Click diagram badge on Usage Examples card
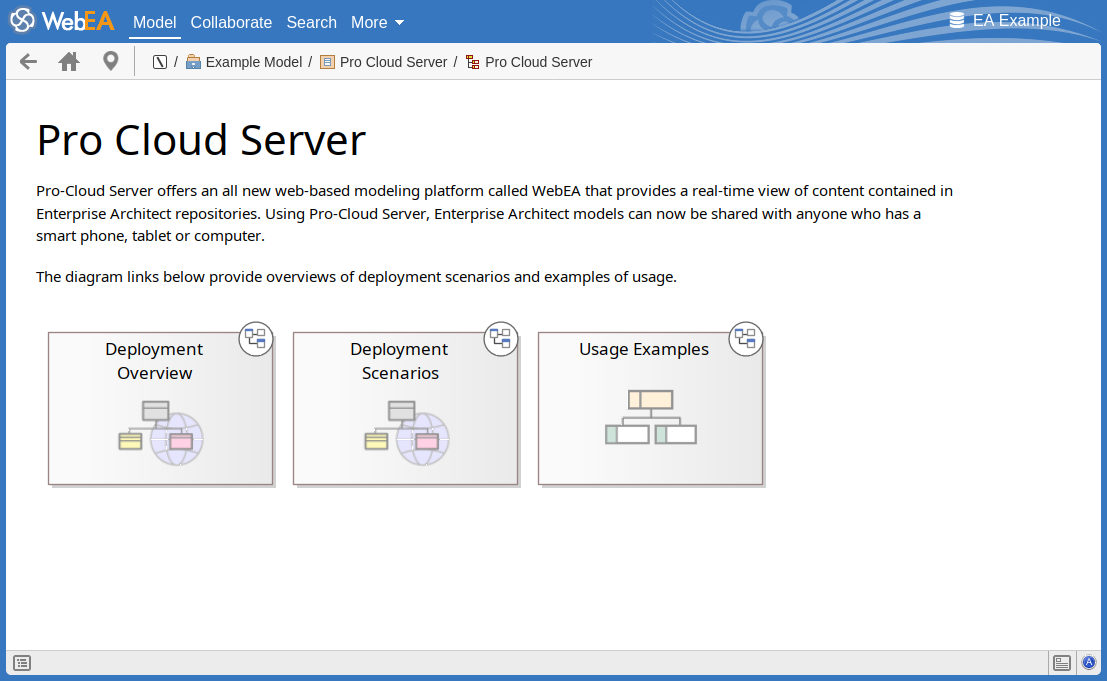The width and height of the screenshot is (1107, 681). click(746, 339)
